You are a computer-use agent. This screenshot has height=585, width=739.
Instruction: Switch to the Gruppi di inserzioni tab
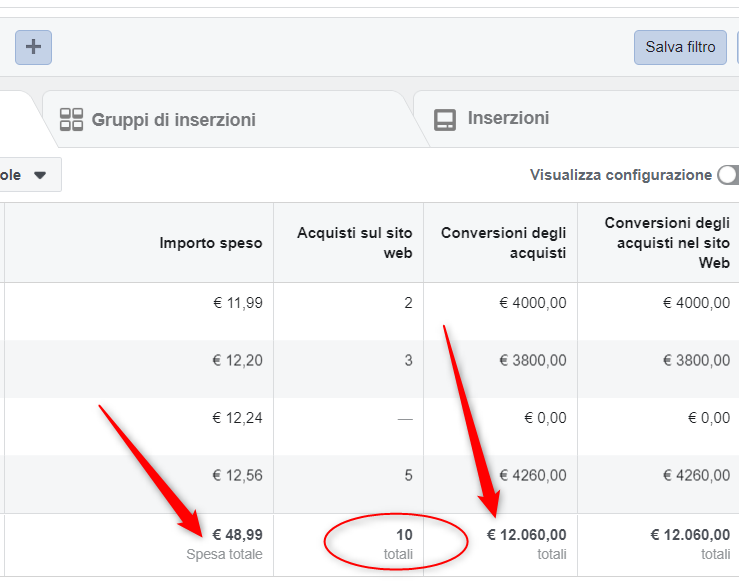[x=173, y=120]
